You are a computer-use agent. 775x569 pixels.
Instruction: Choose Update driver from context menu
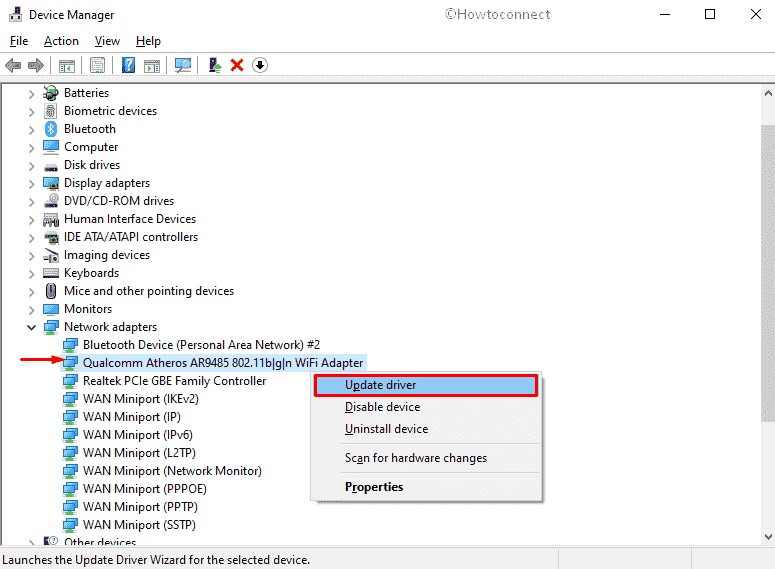pos(381,385)
